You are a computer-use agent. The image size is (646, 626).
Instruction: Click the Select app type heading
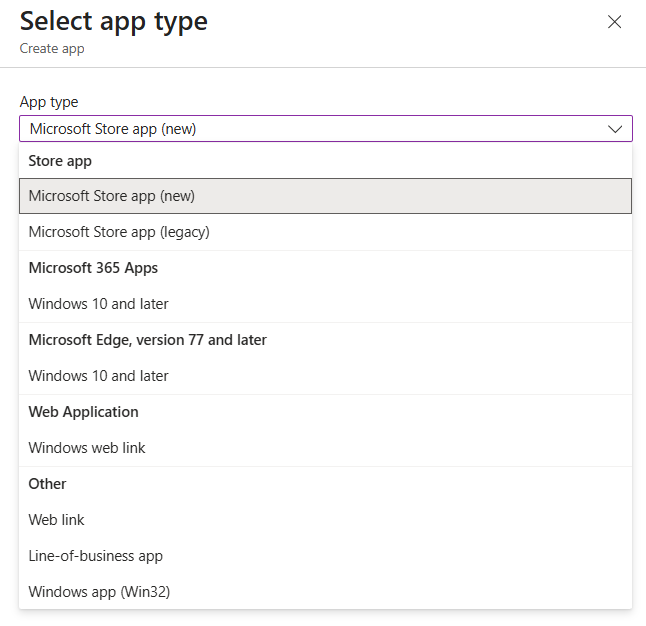tap(114, 21)
